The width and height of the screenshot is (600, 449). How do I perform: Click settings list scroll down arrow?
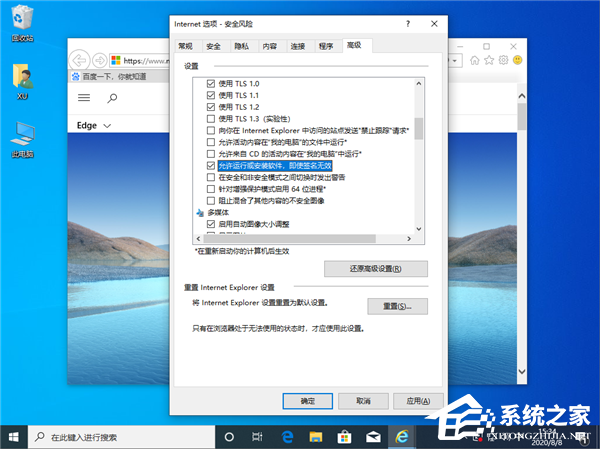pyautogui.click(x=419, y=229)
